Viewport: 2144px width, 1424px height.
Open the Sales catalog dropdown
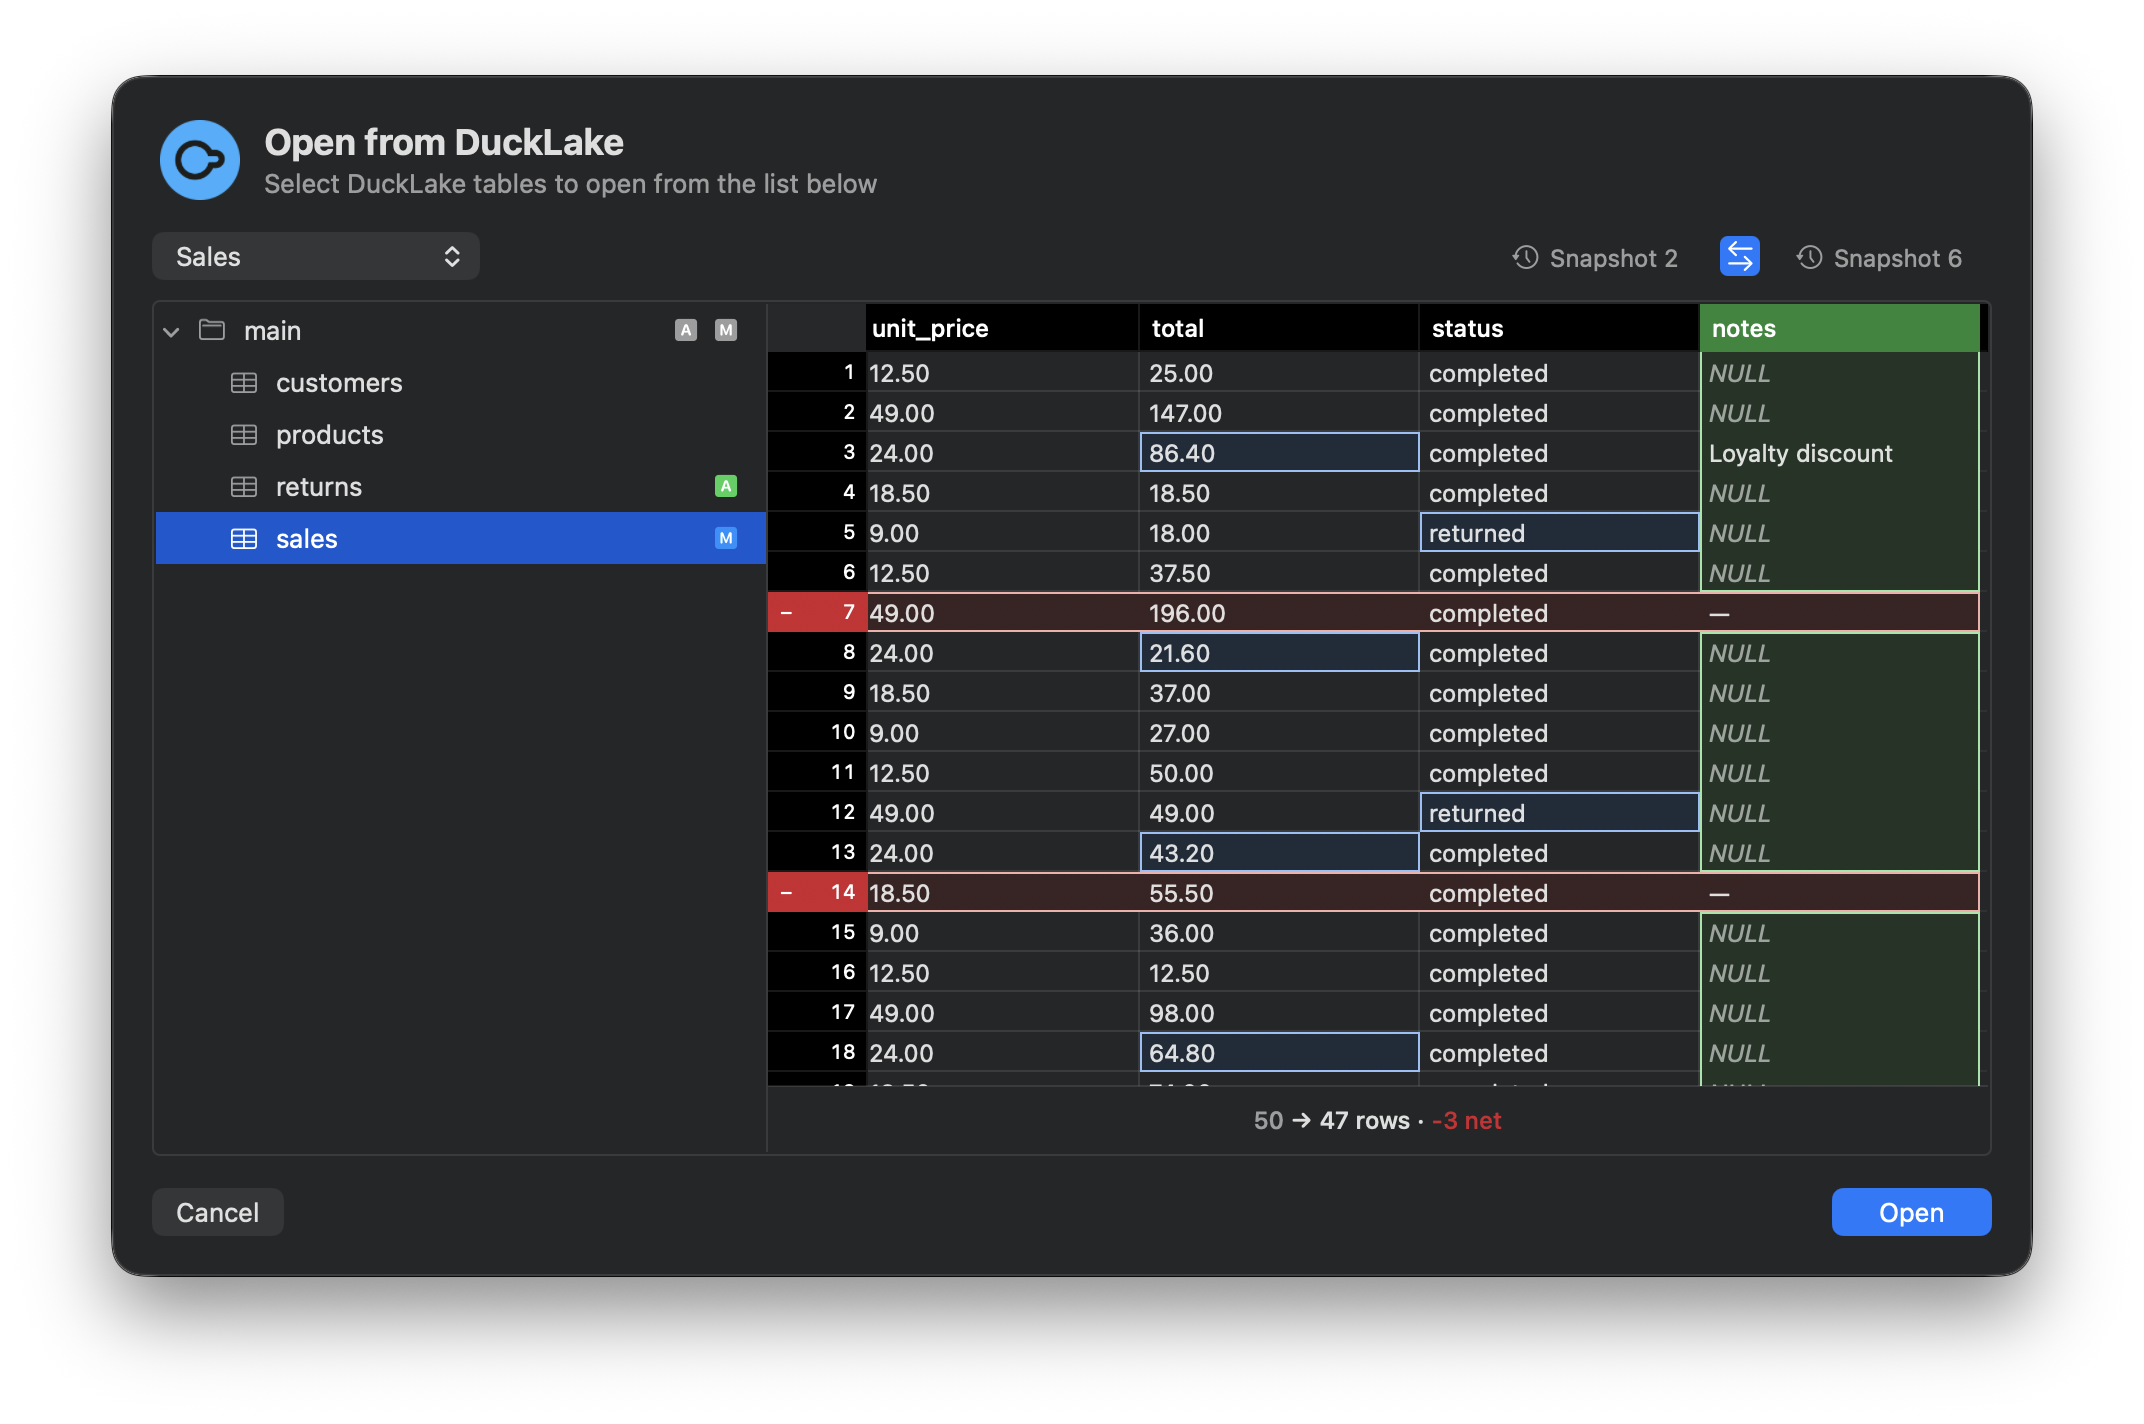(316, 257)
